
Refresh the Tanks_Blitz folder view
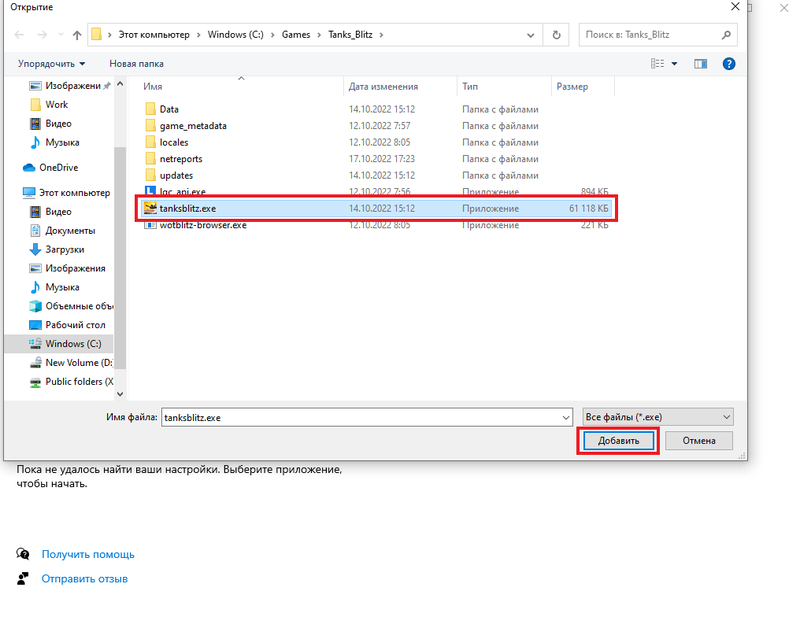pyautogui.click(x=556, y=35)
